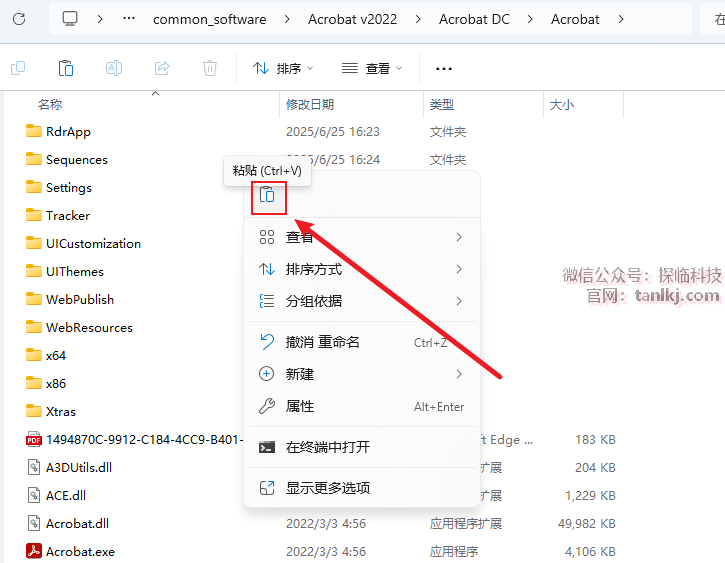The height and width of the screenshot is (563, 725).
Task: Click the toolbar Paste icon
Action: pyautogui.click(x=66, y=68)
